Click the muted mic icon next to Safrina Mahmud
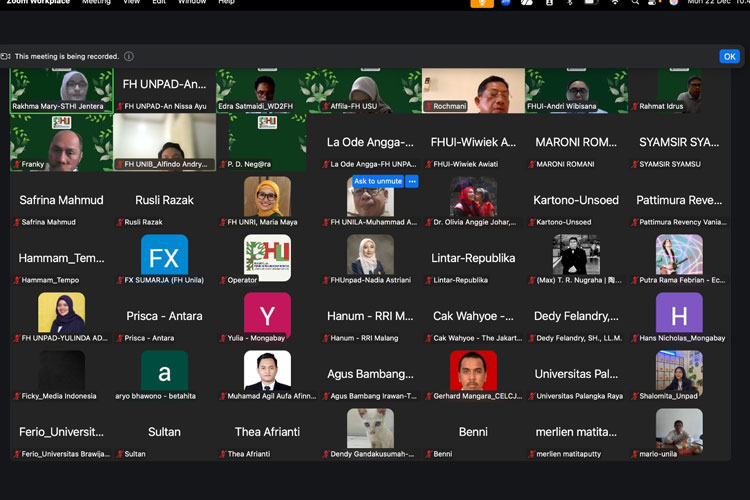 16,222
